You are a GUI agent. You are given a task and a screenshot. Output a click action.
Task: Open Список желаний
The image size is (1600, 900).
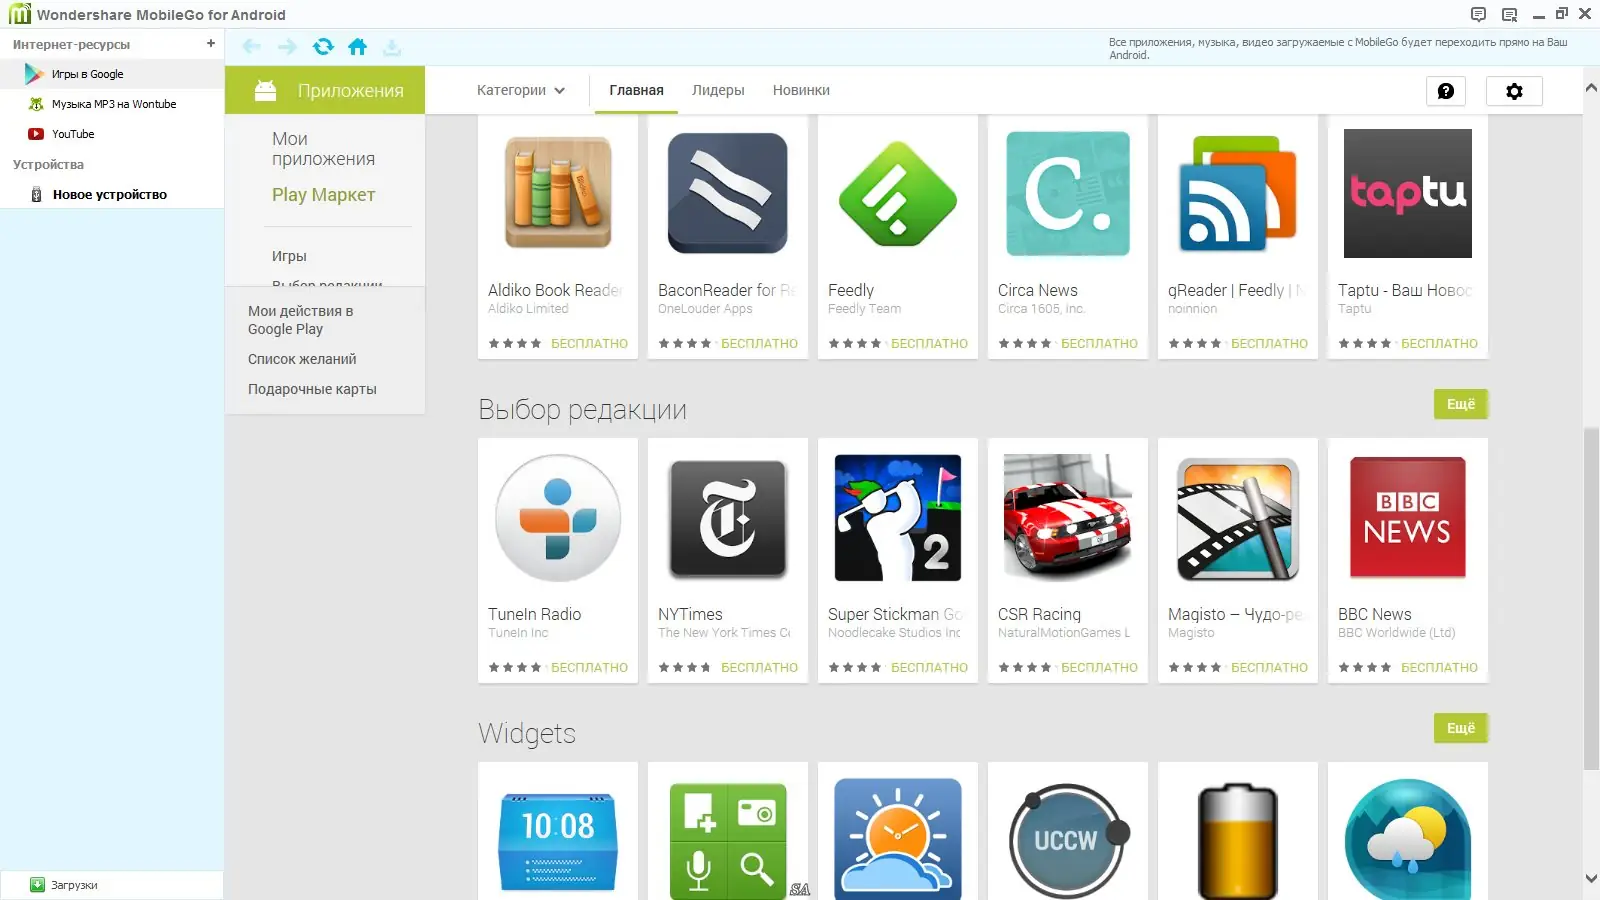pyautogui.click(x=302, y=359)
